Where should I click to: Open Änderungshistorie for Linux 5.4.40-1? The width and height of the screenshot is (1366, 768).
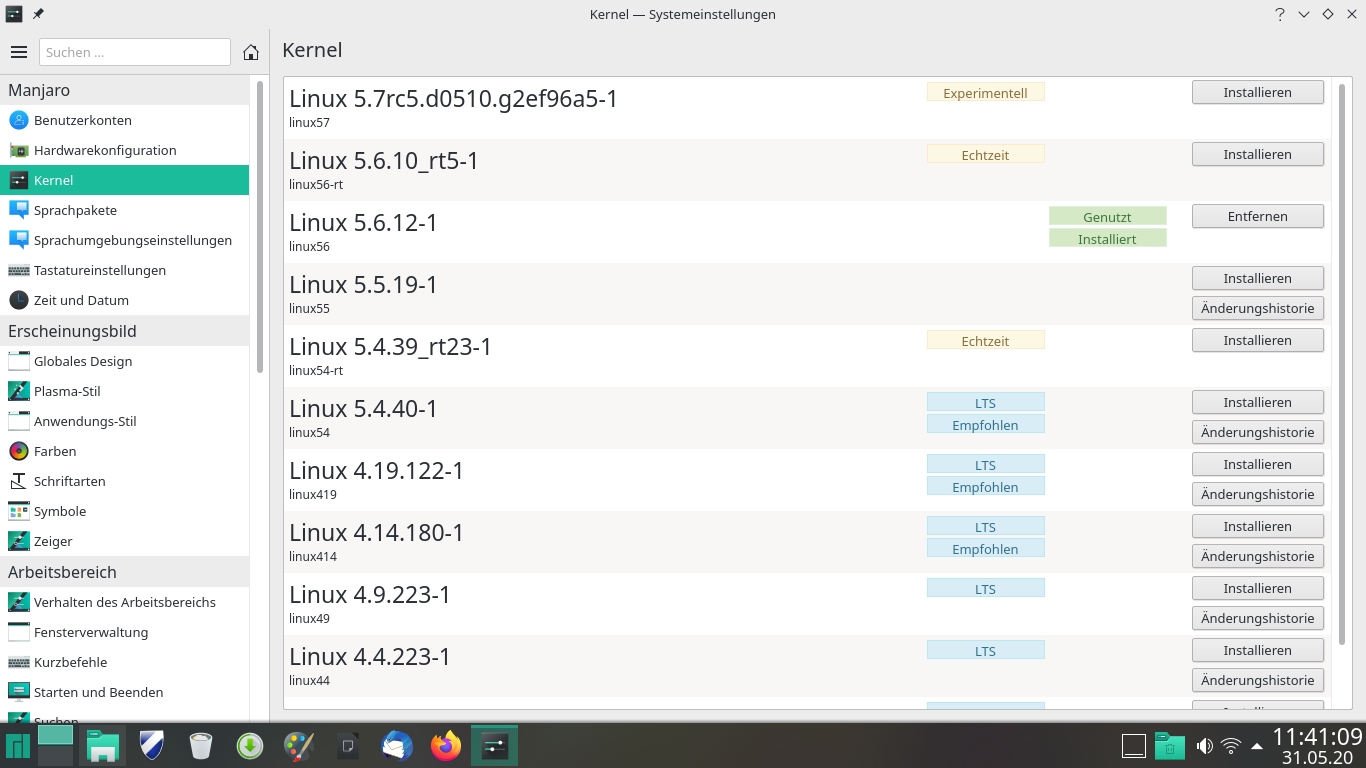[x=1257, y=432]
